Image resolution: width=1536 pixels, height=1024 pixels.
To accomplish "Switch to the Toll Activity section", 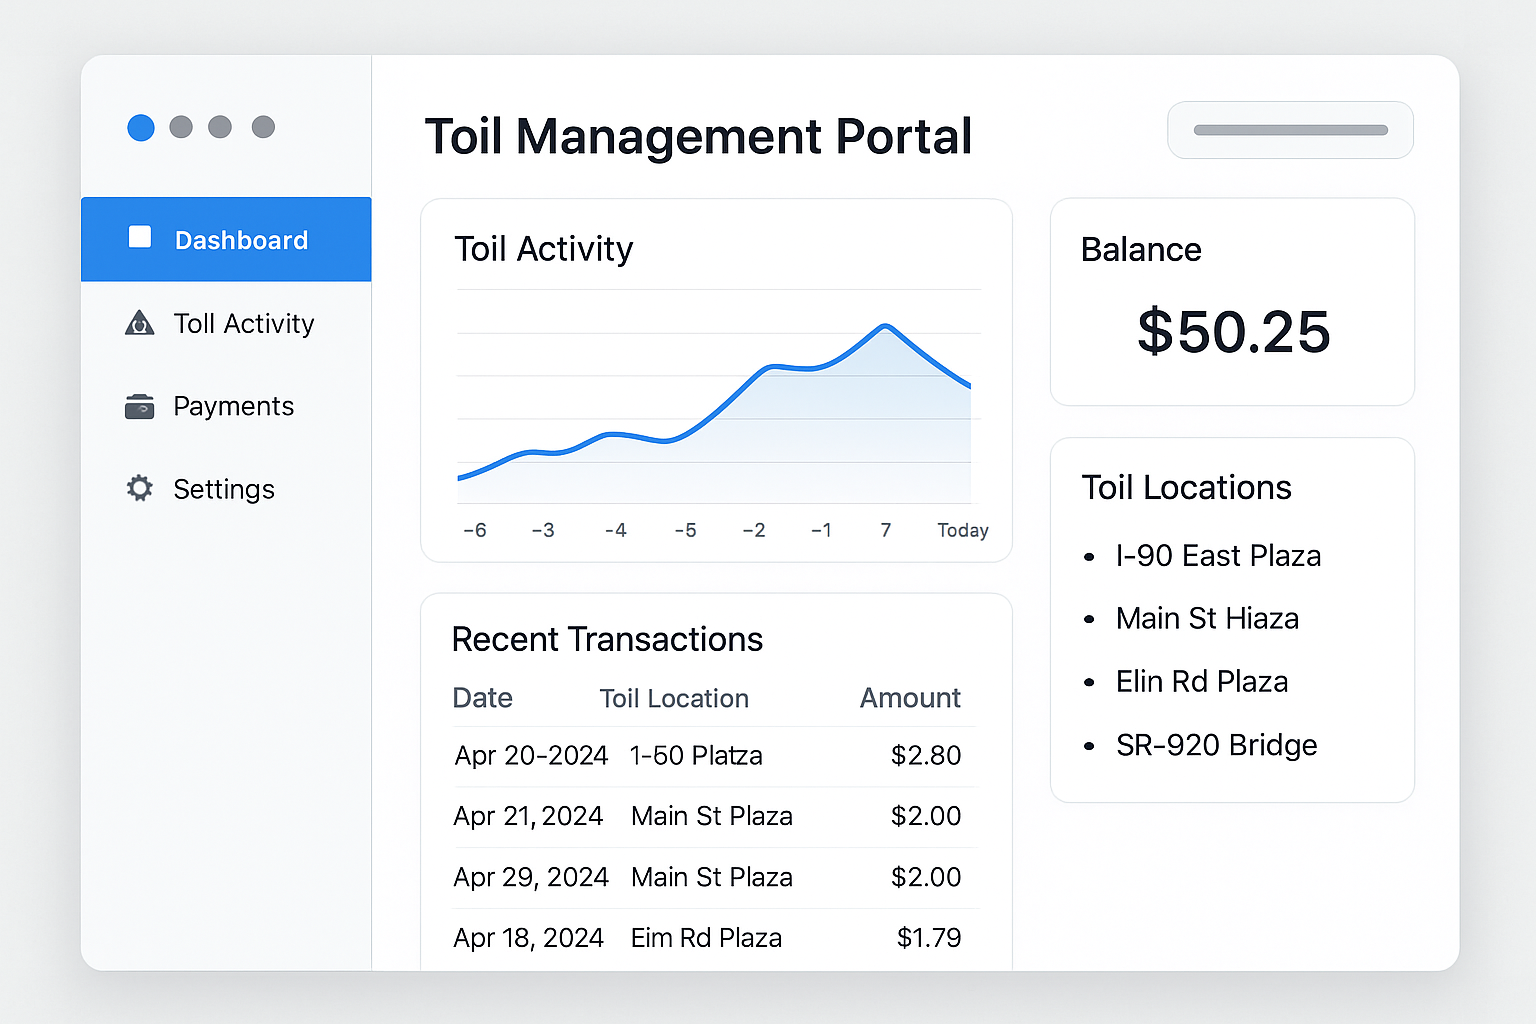I will tap(243, 323).
